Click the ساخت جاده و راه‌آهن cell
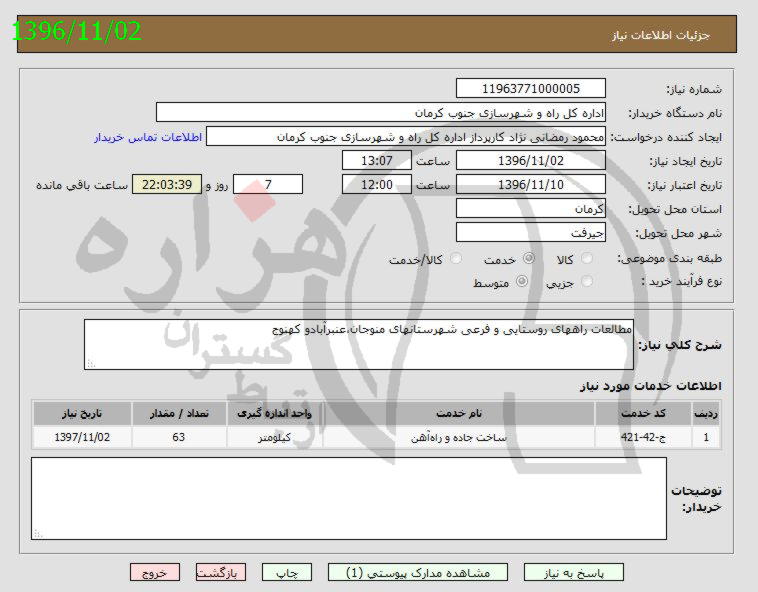The height and width of the screenshot is (592, 758). pos(459,437)
